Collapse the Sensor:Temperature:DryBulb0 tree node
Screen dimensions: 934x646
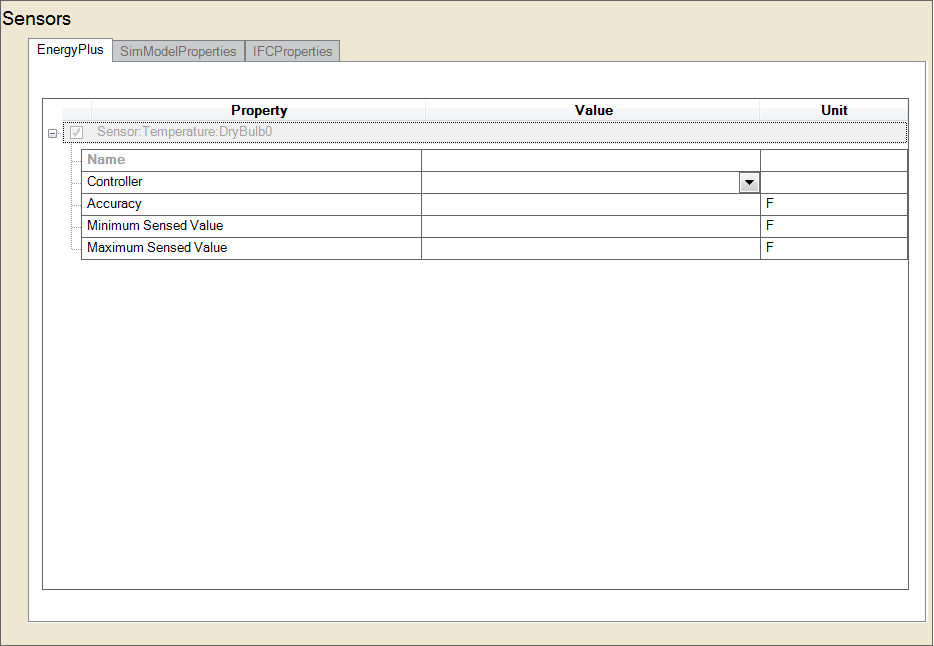tap(53, 133)
